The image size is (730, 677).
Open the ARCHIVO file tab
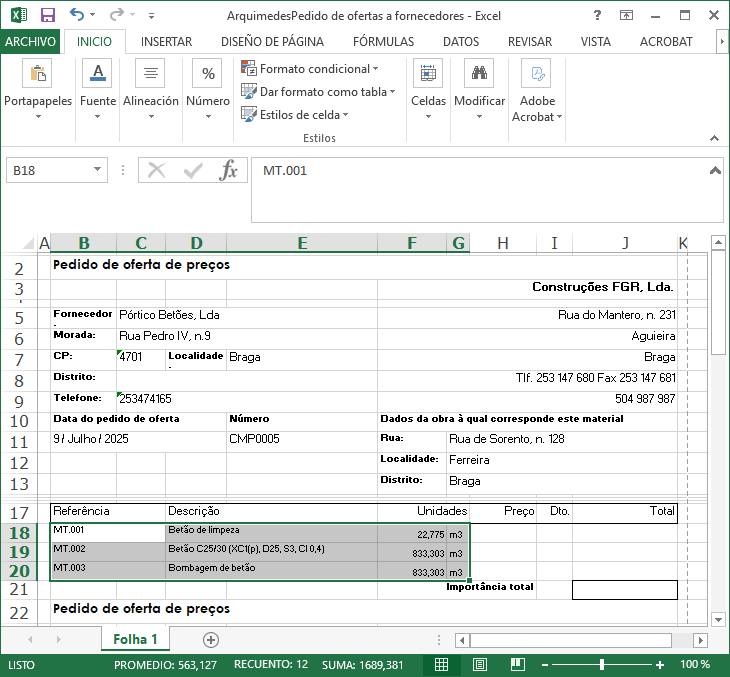pos(30,41)
